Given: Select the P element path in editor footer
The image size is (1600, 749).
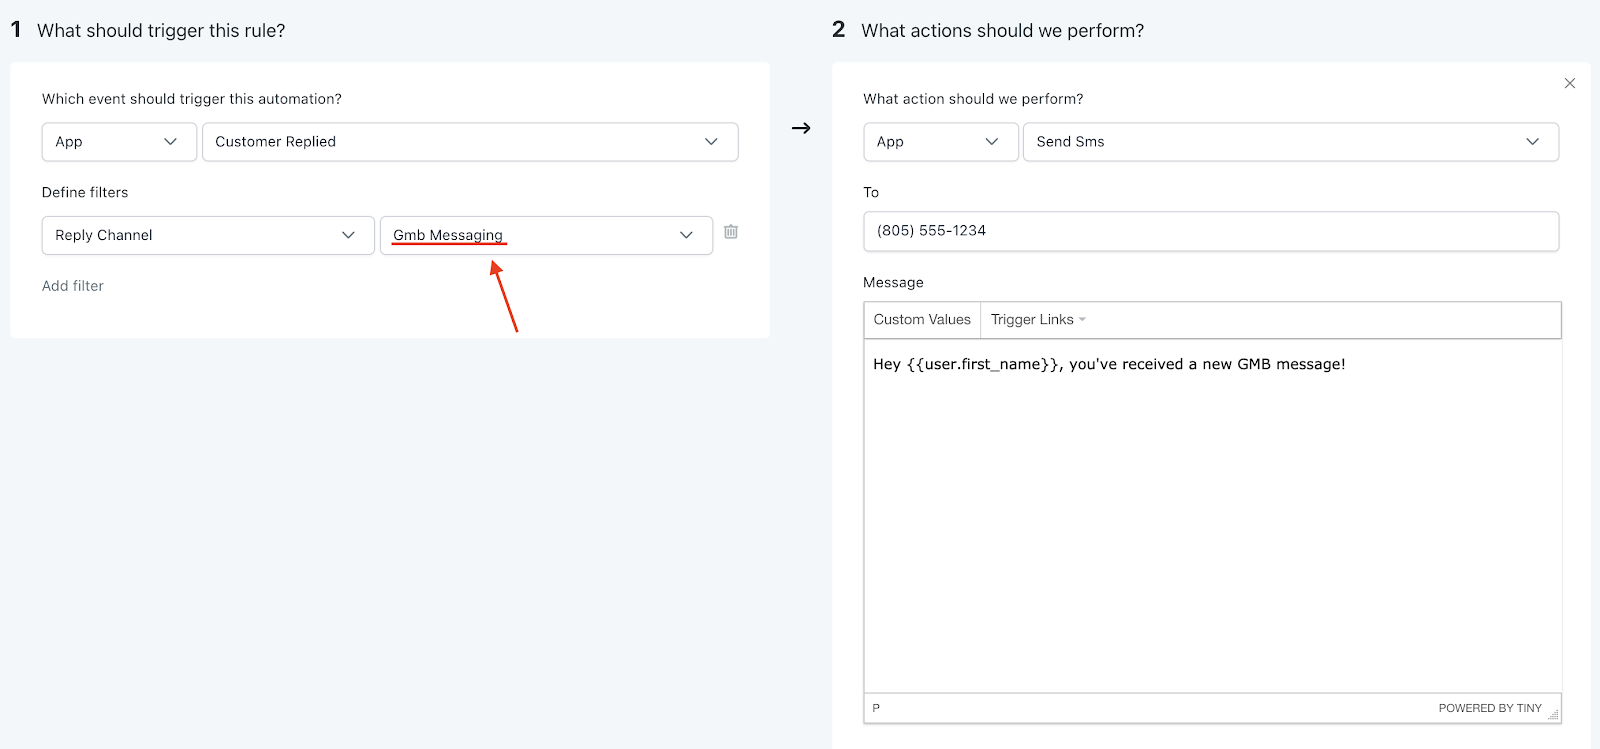Looking at the screenshot, I should [x=876, y=708].
